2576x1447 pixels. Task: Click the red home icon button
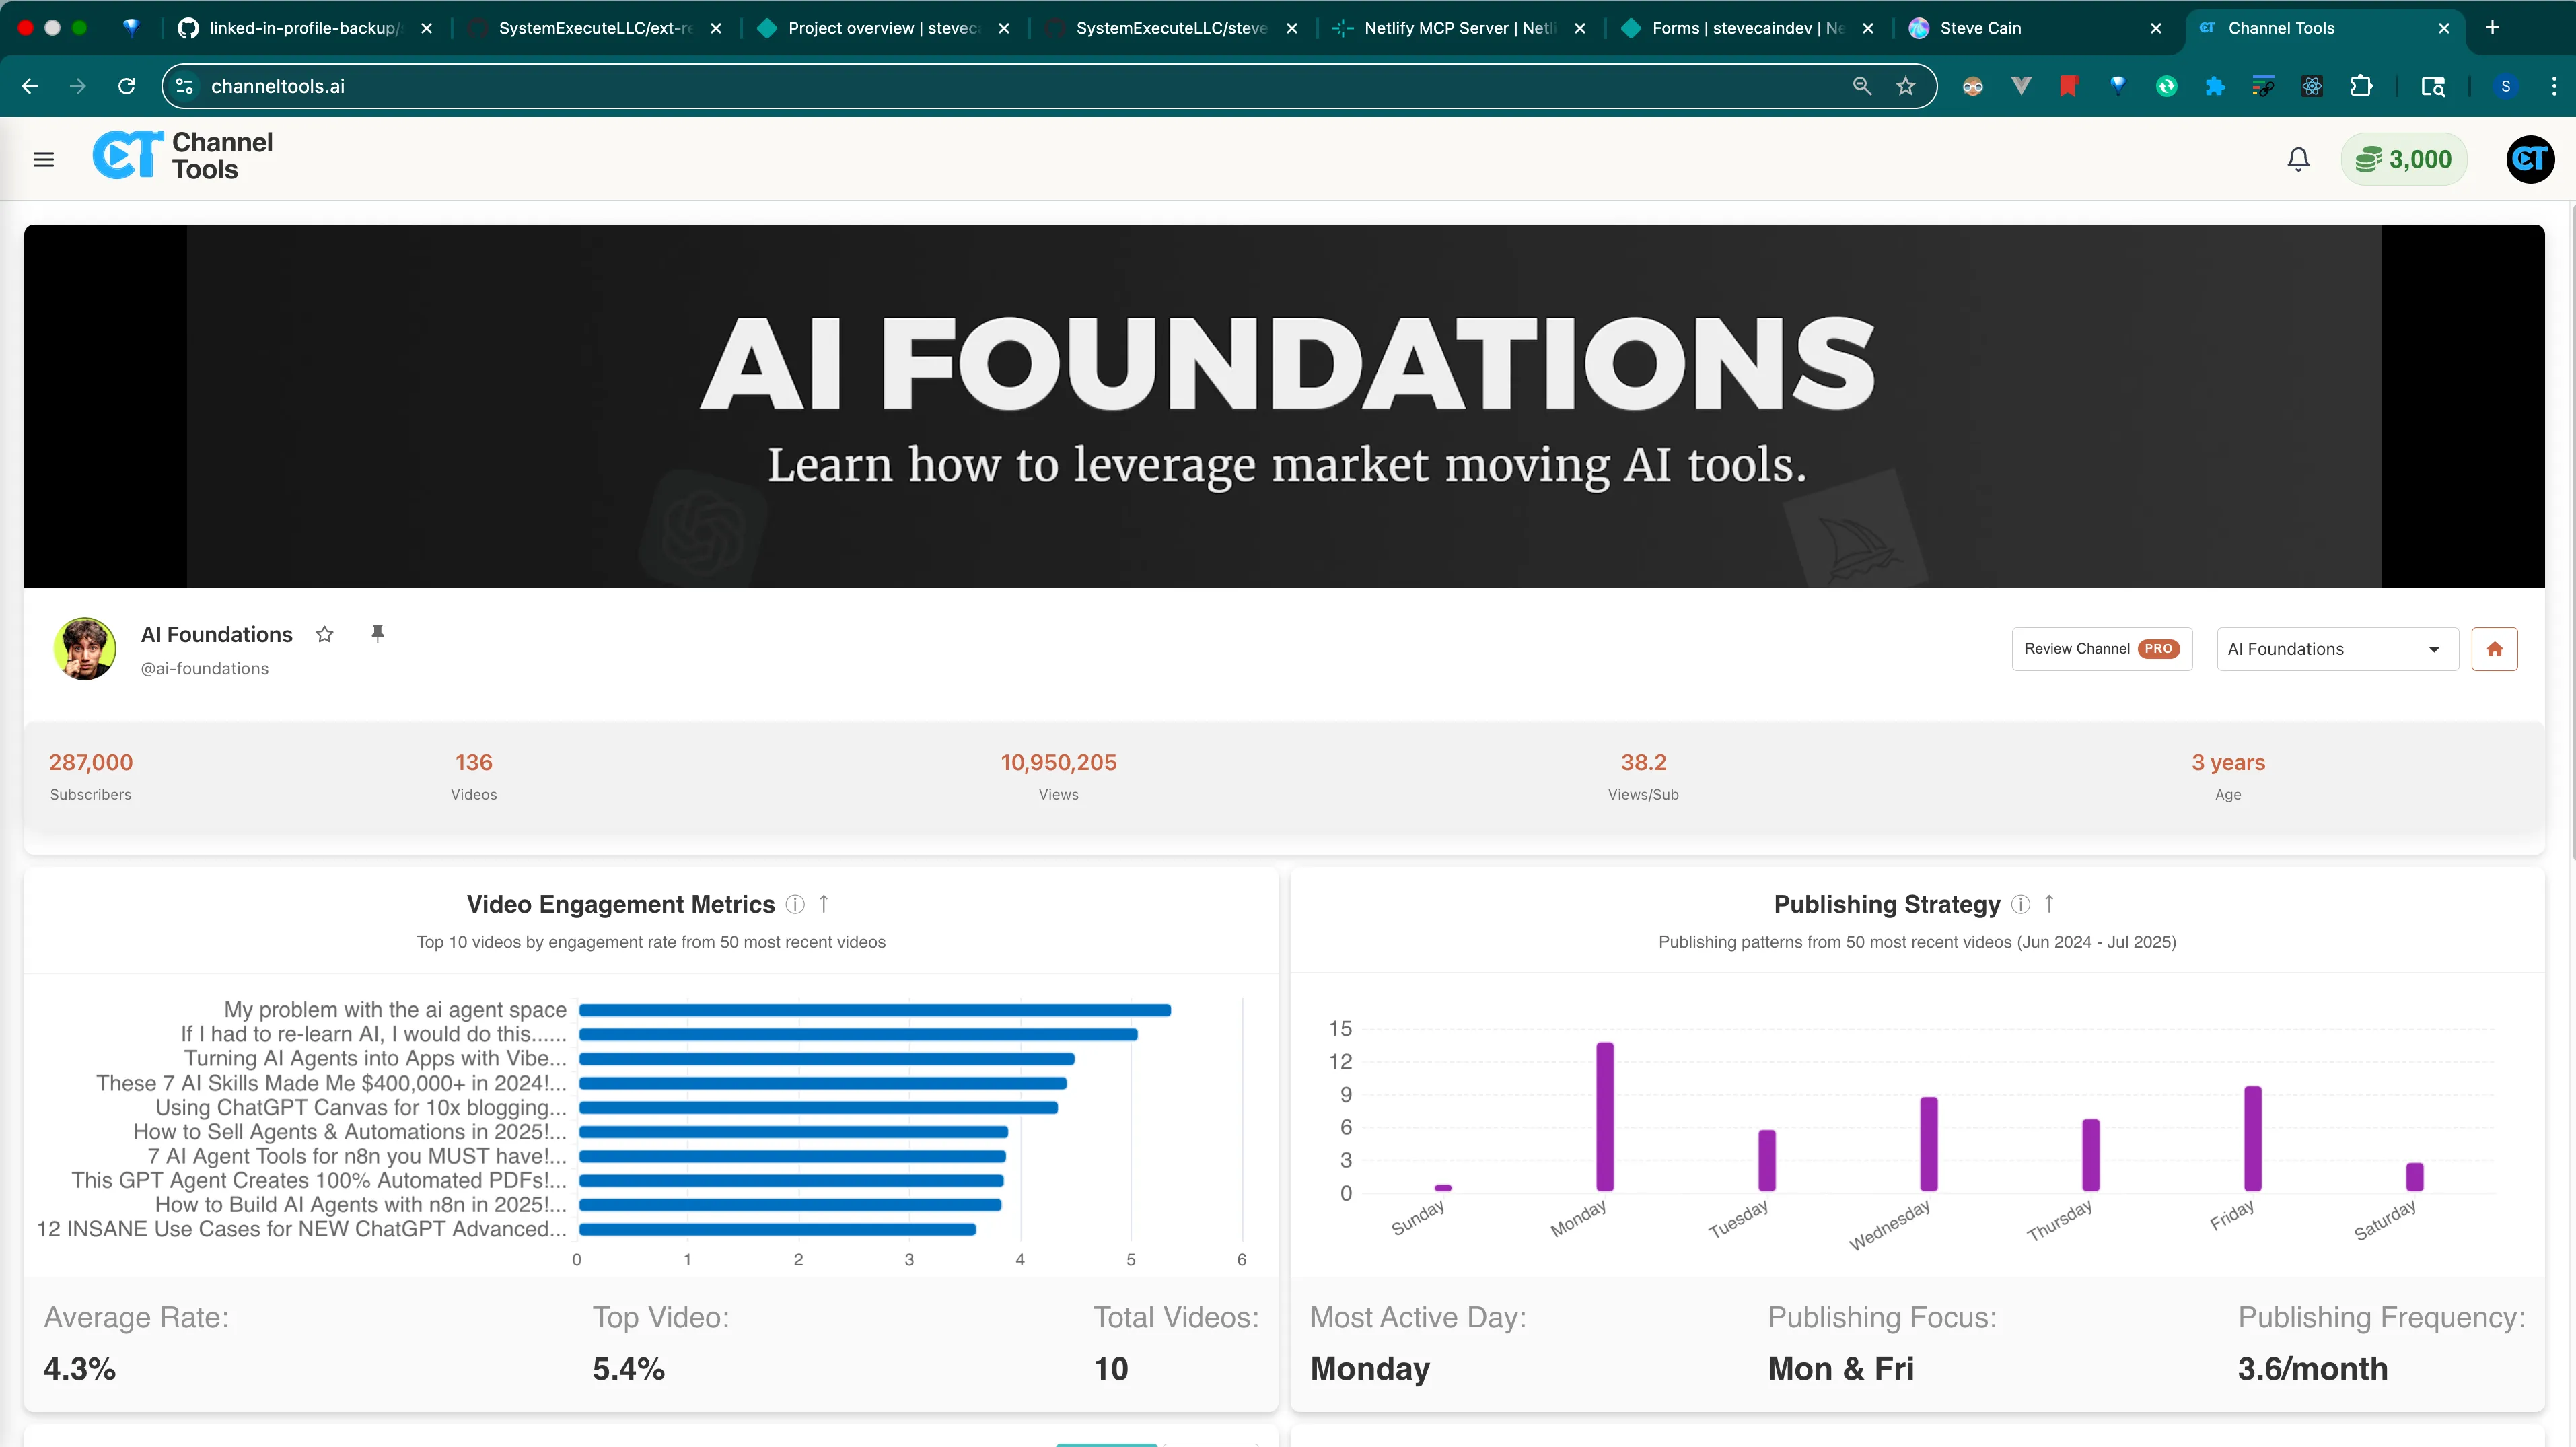[2494, 649]
